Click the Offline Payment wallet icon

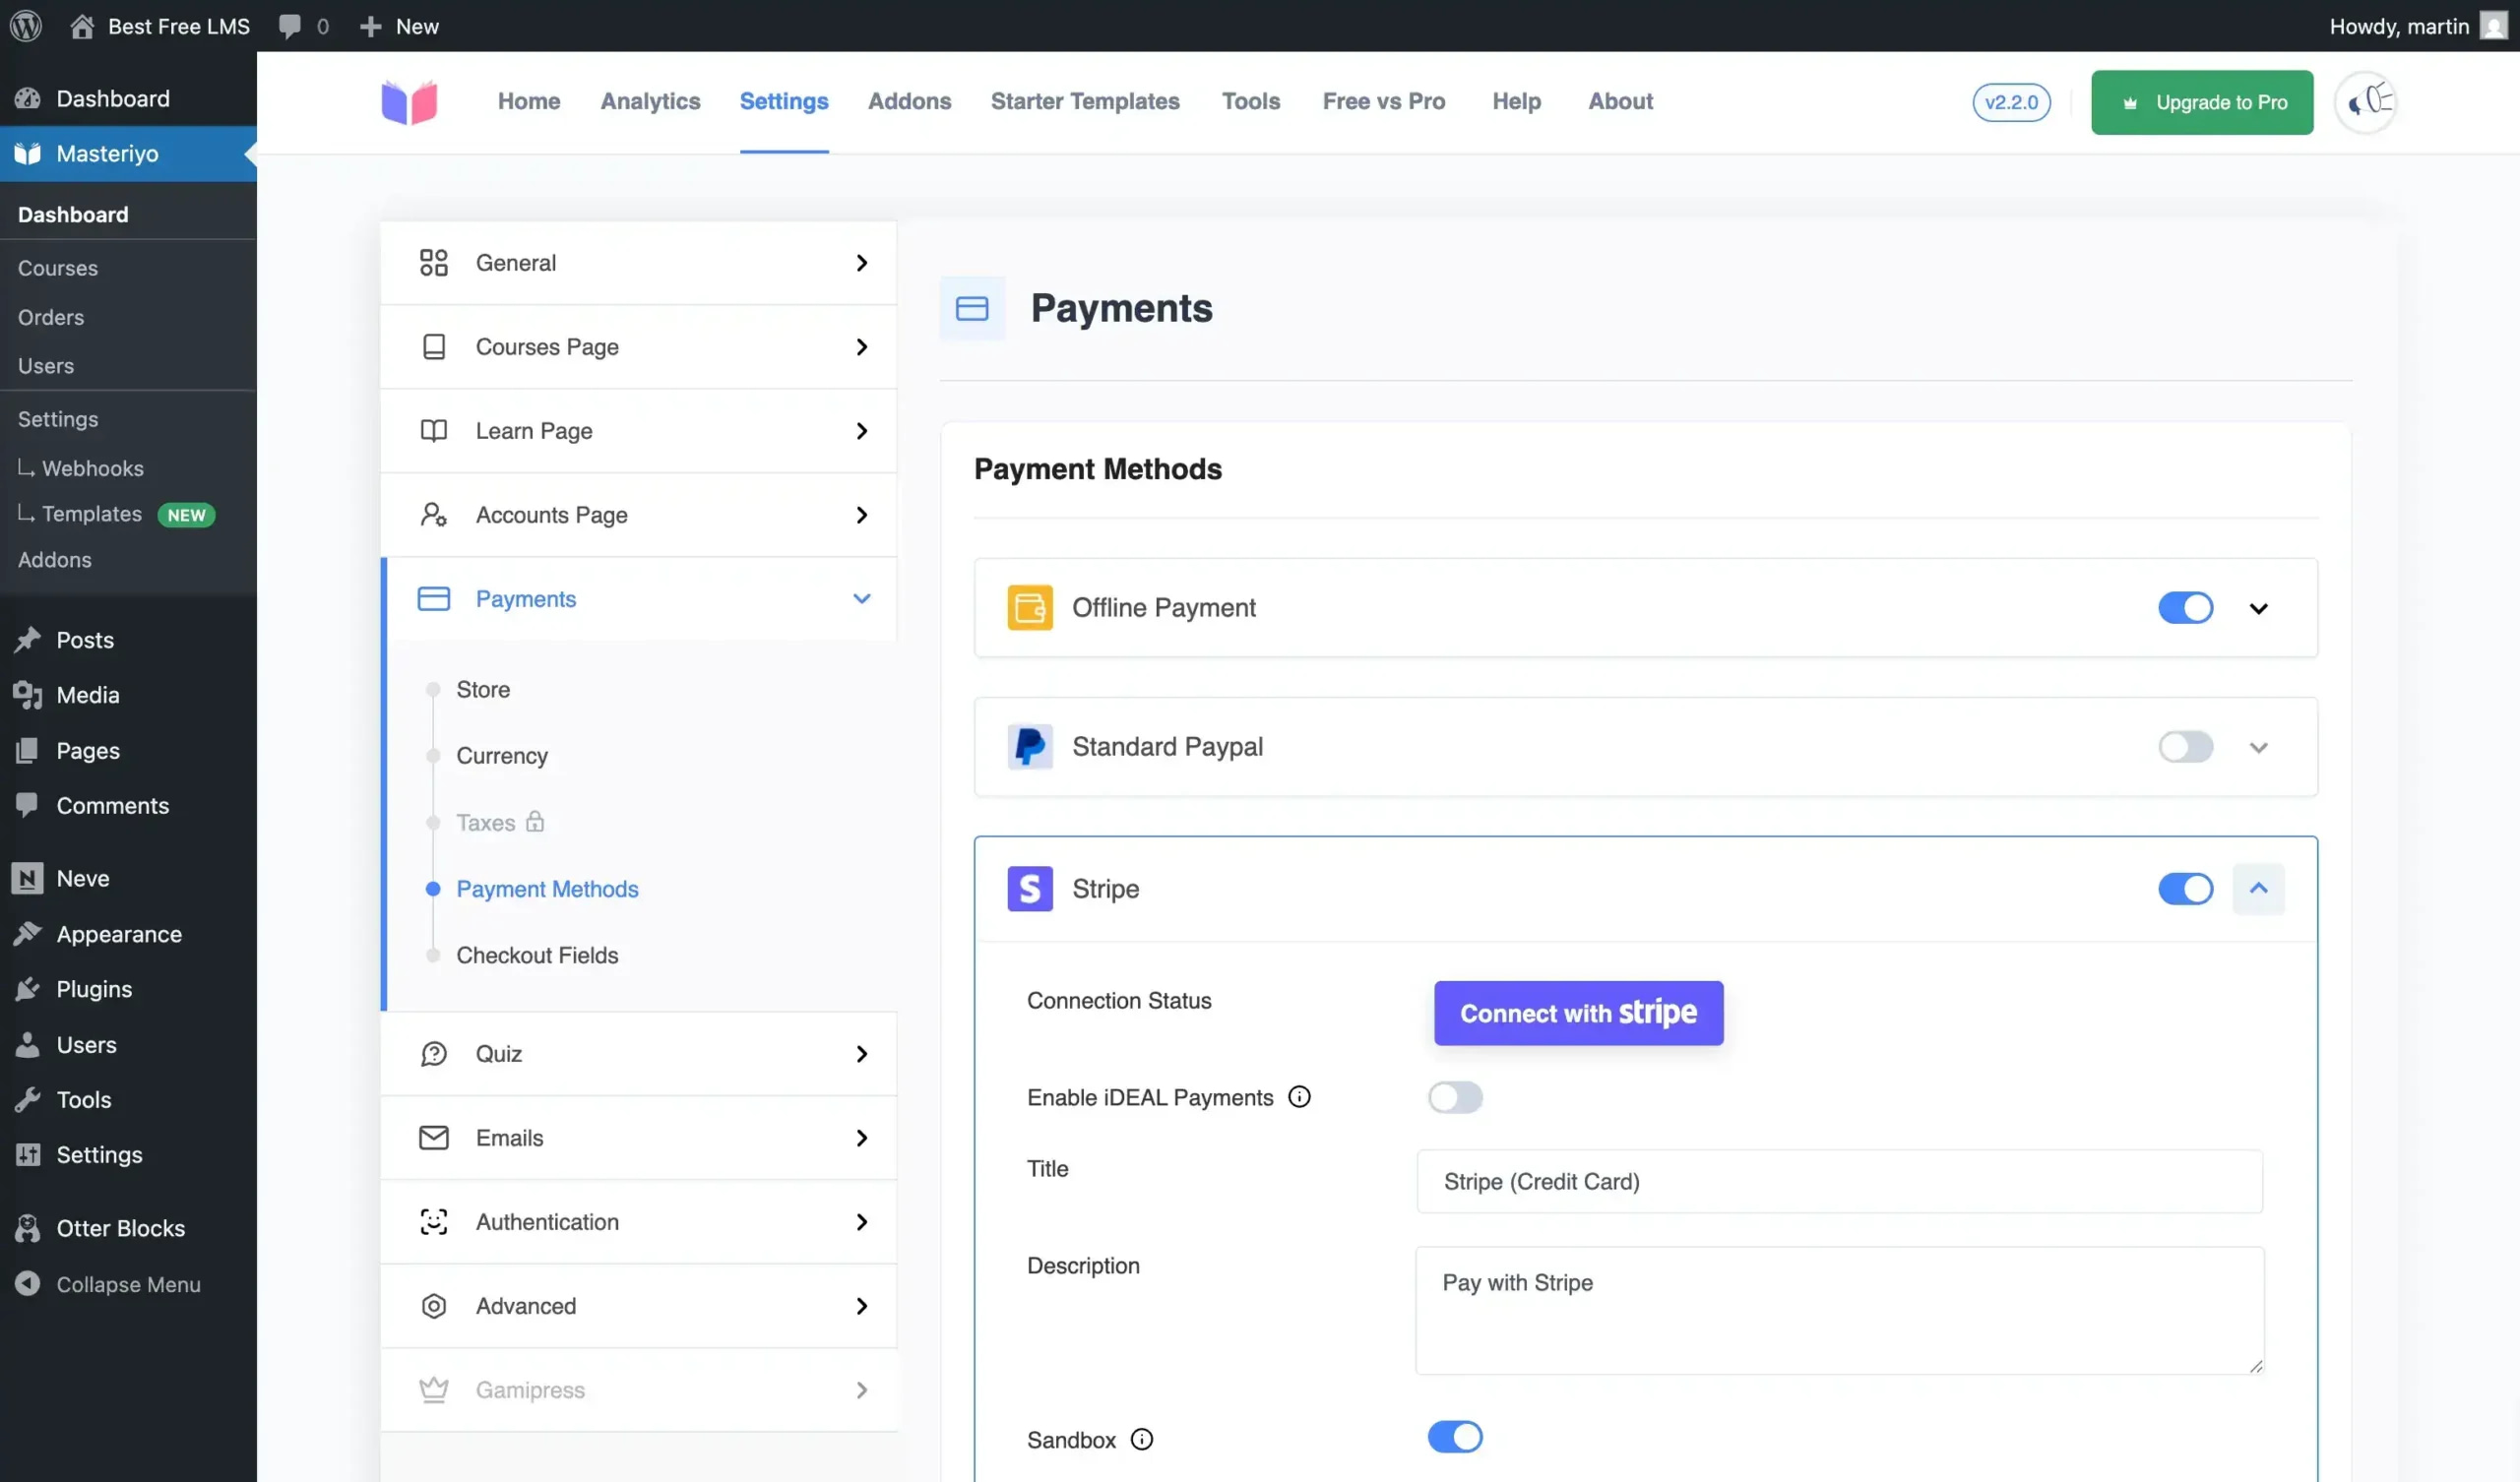(x=1030, y=607)
